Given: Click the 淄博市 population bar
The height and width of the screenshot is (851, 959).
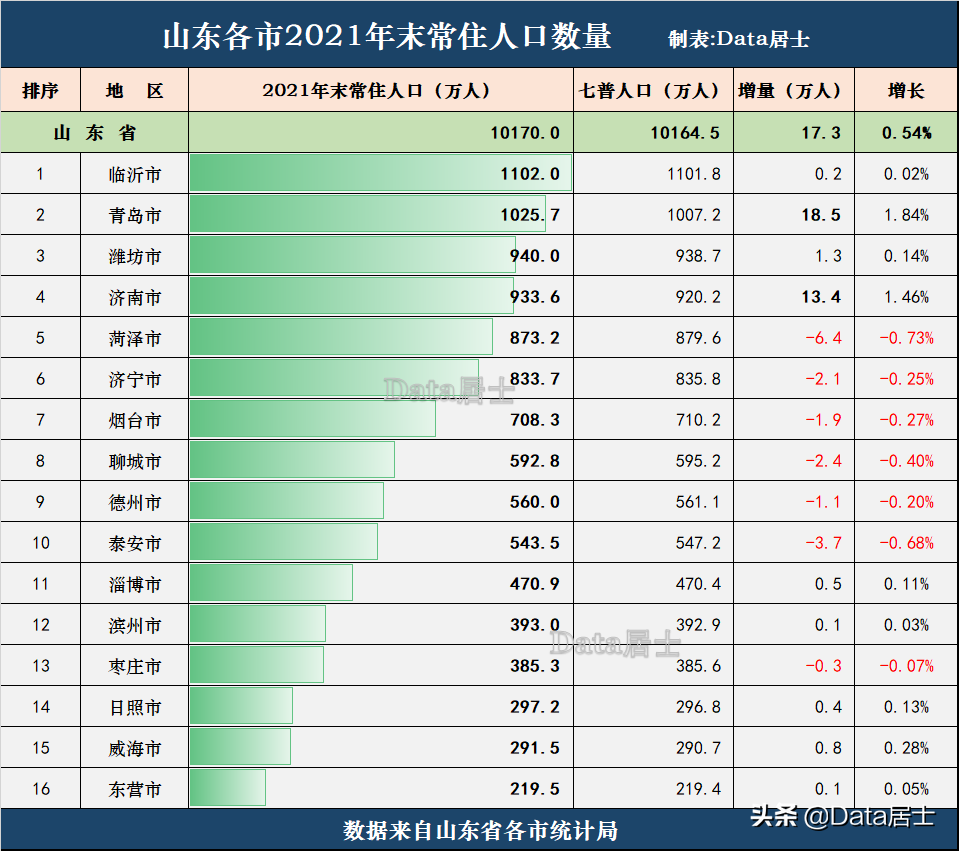Looking at the screenshot, I should pos(270,583).
